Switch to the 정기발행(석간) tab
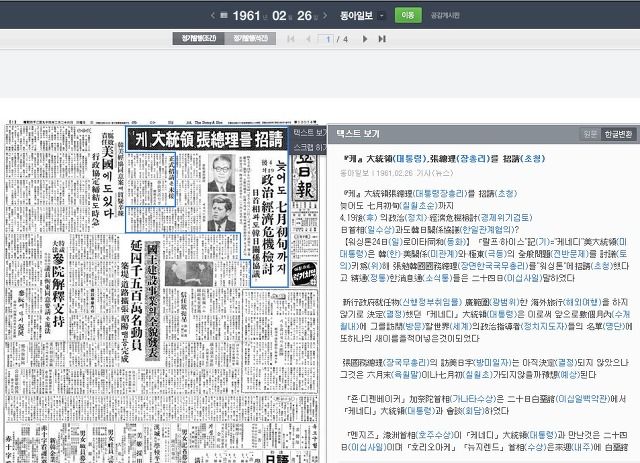 (250, 38)
